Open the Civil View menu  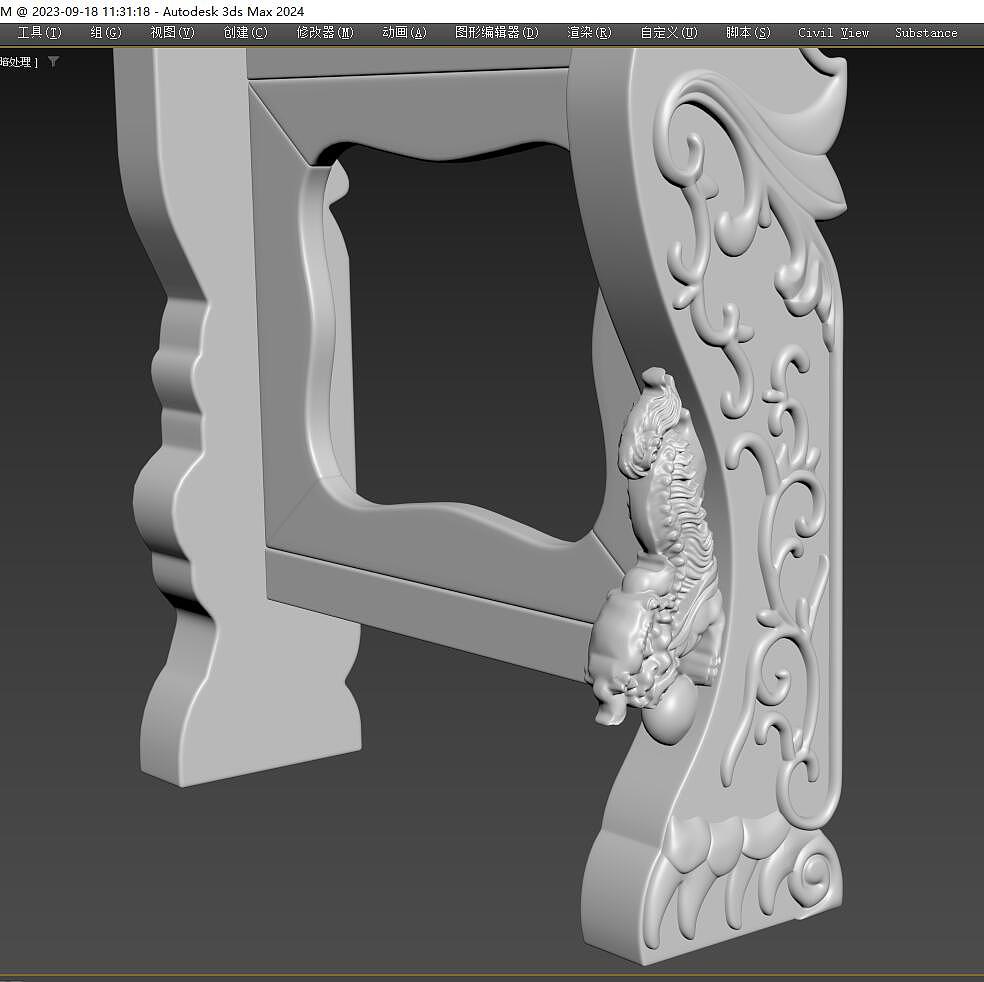(x=833, y=32)
